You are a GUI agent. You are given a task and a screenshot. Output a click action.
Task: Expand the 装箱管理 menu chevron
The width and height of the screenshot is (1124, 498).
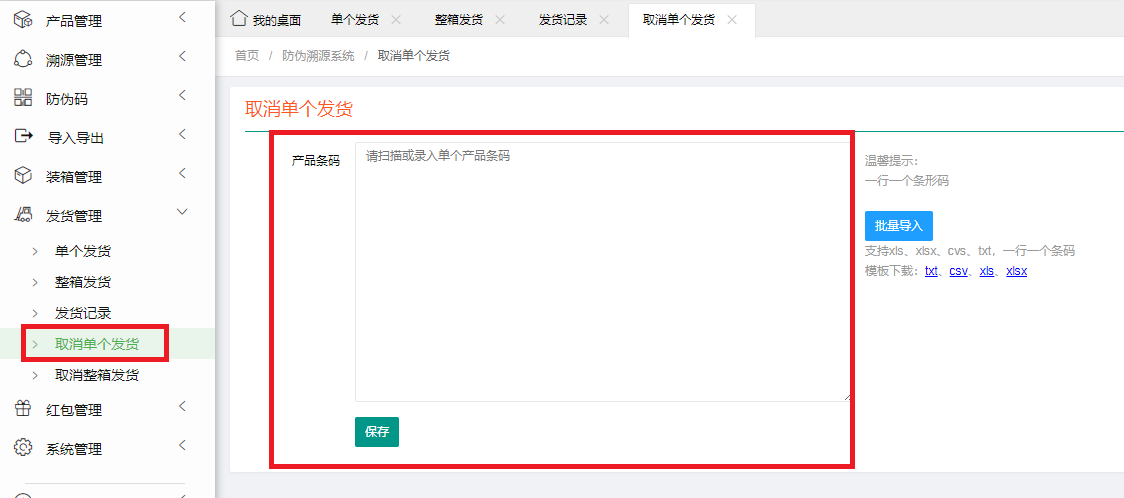(182, 173)
